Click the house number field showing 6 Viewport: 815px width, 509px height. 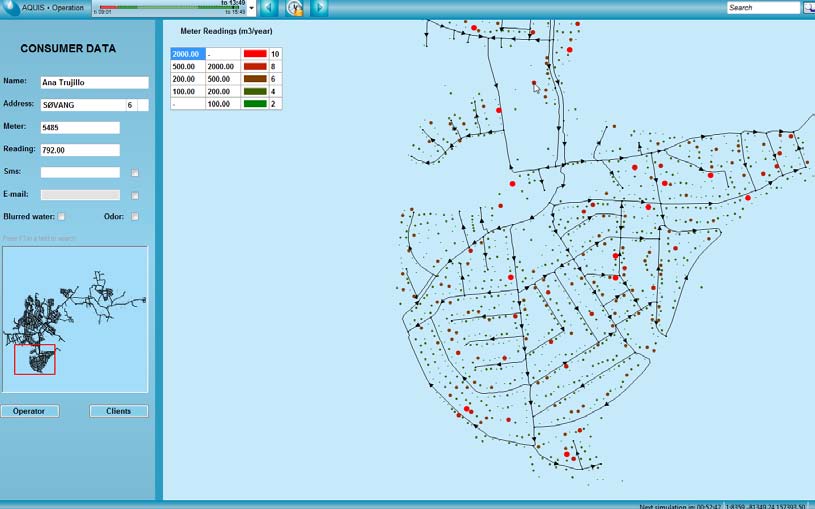(x=132, y=105)
